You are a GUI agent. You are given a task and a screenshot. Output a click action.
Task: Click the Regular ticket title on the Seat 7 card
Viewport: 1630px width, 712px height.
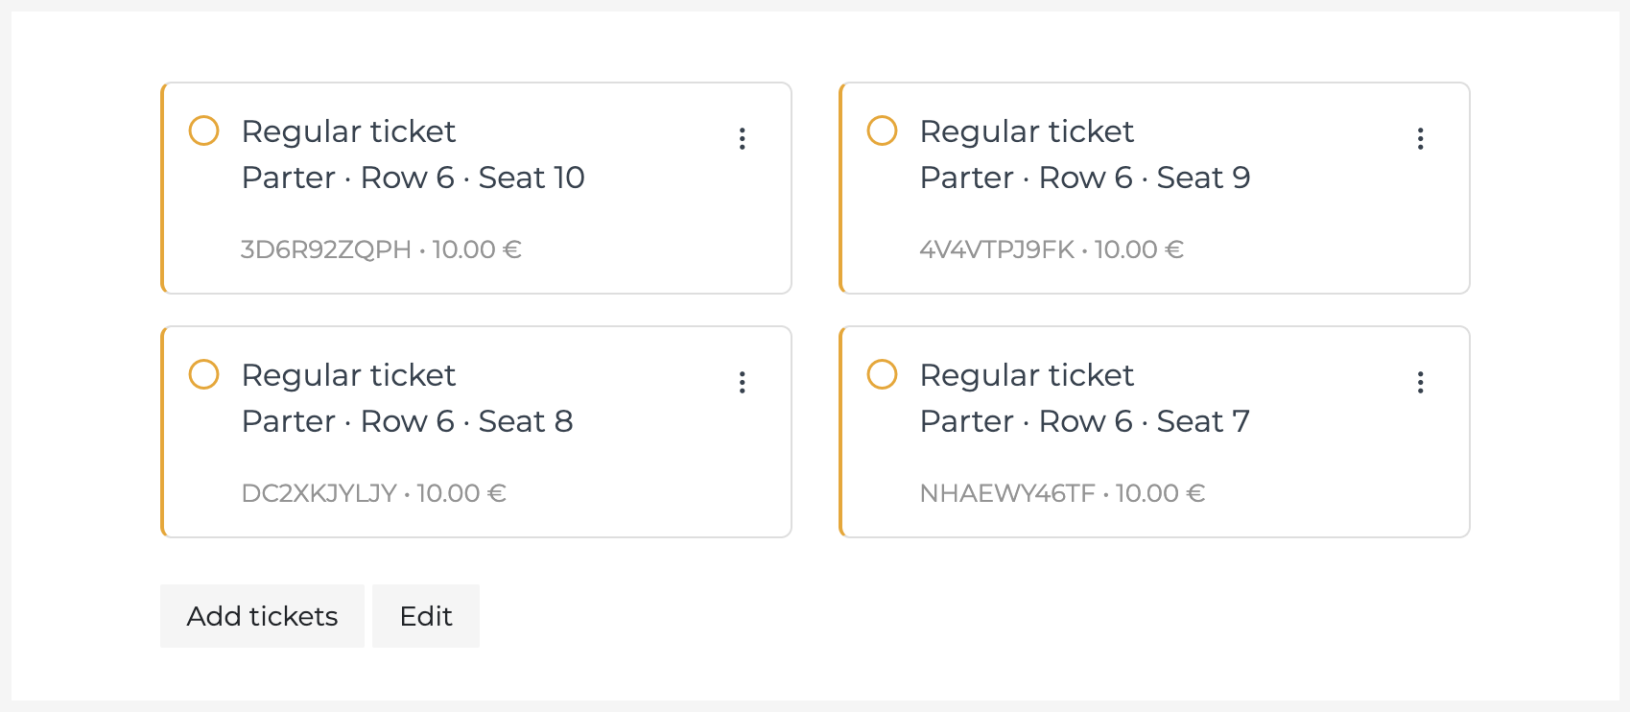[1026, 374]
